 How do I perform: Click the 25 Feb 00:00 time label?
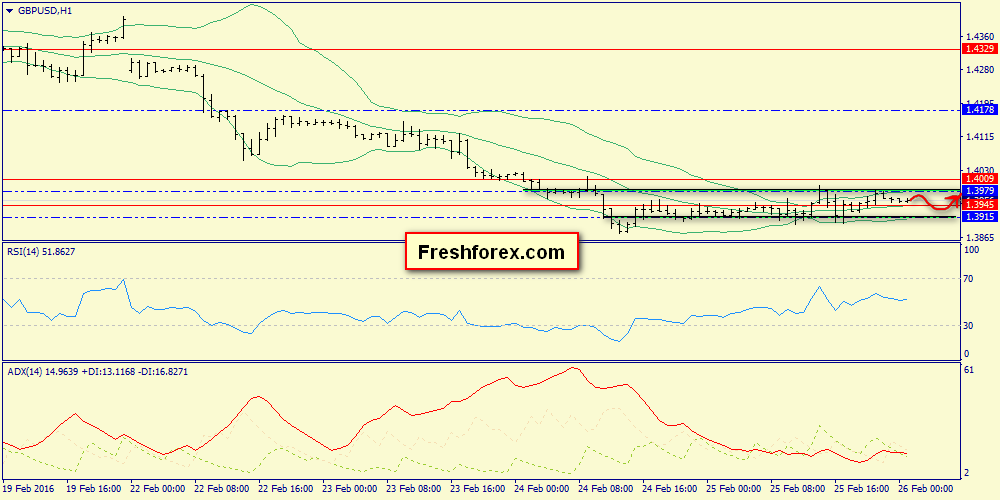733,489
